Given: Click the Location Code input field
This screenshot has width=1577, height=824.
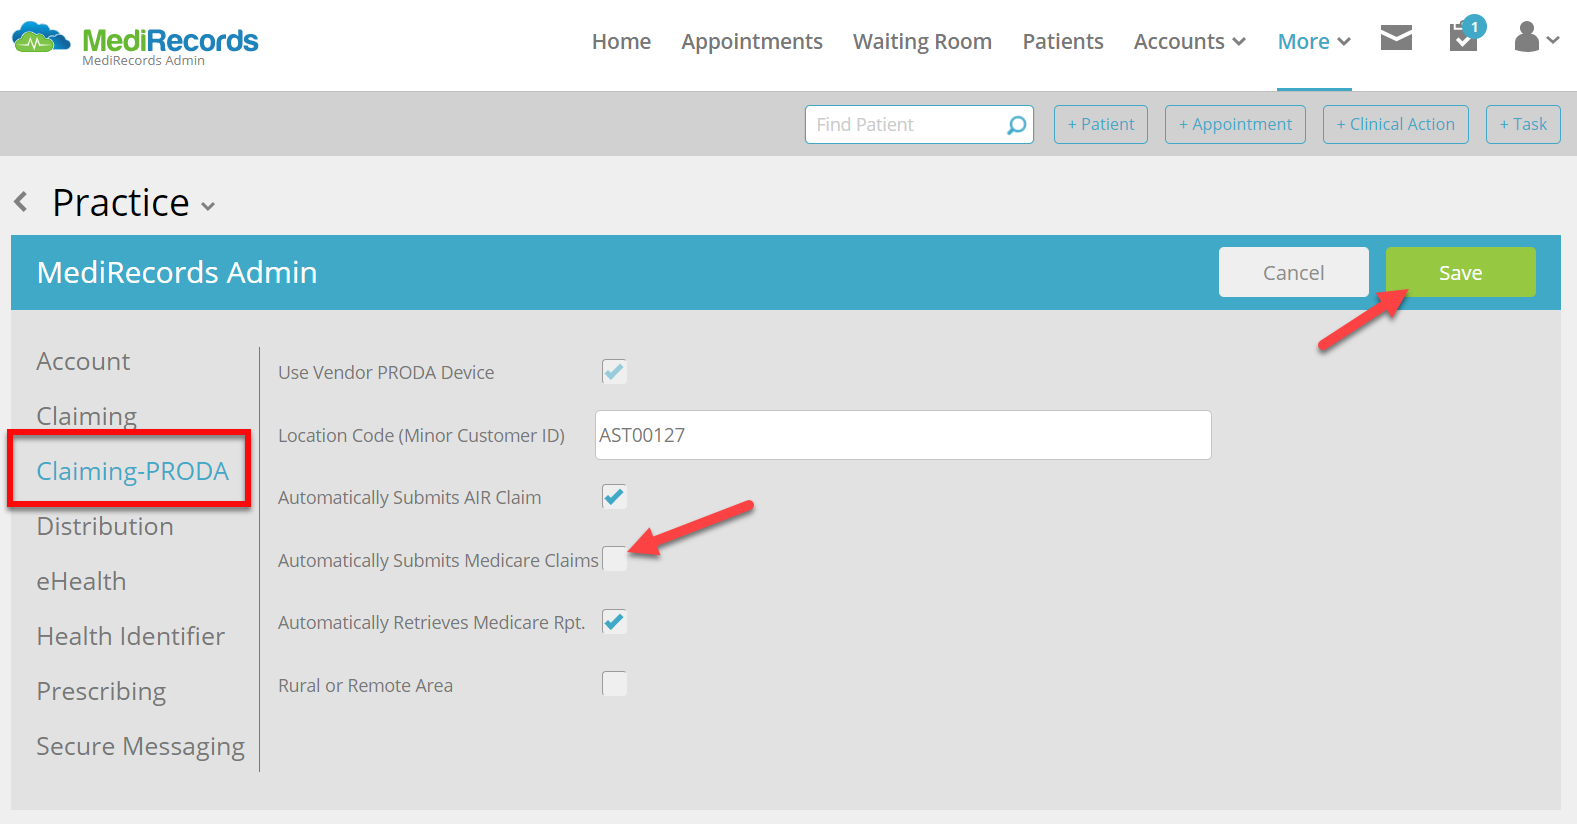Looking at the screenshot, I should click(x=903, y=435).
